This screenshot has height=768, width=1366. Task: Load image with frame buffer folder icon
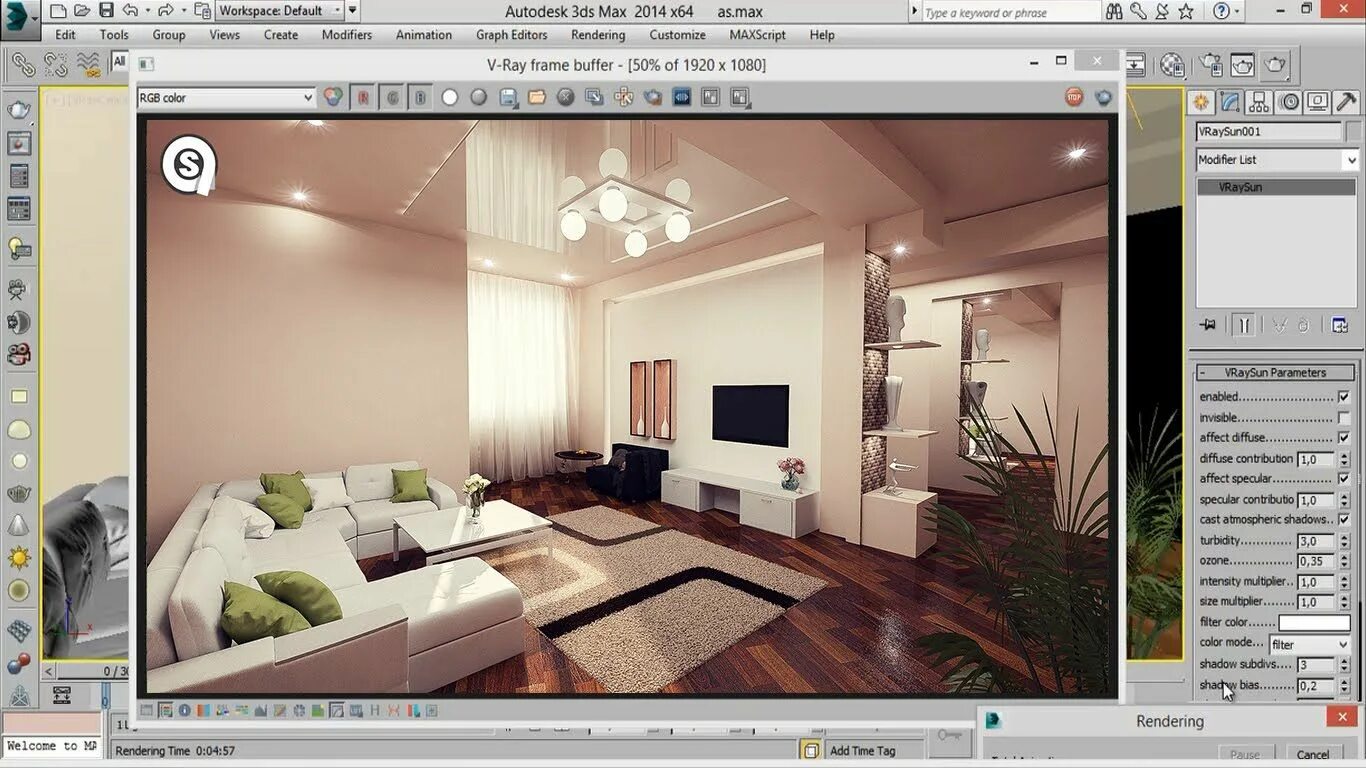pyautogui.click(x=537, y=98)
